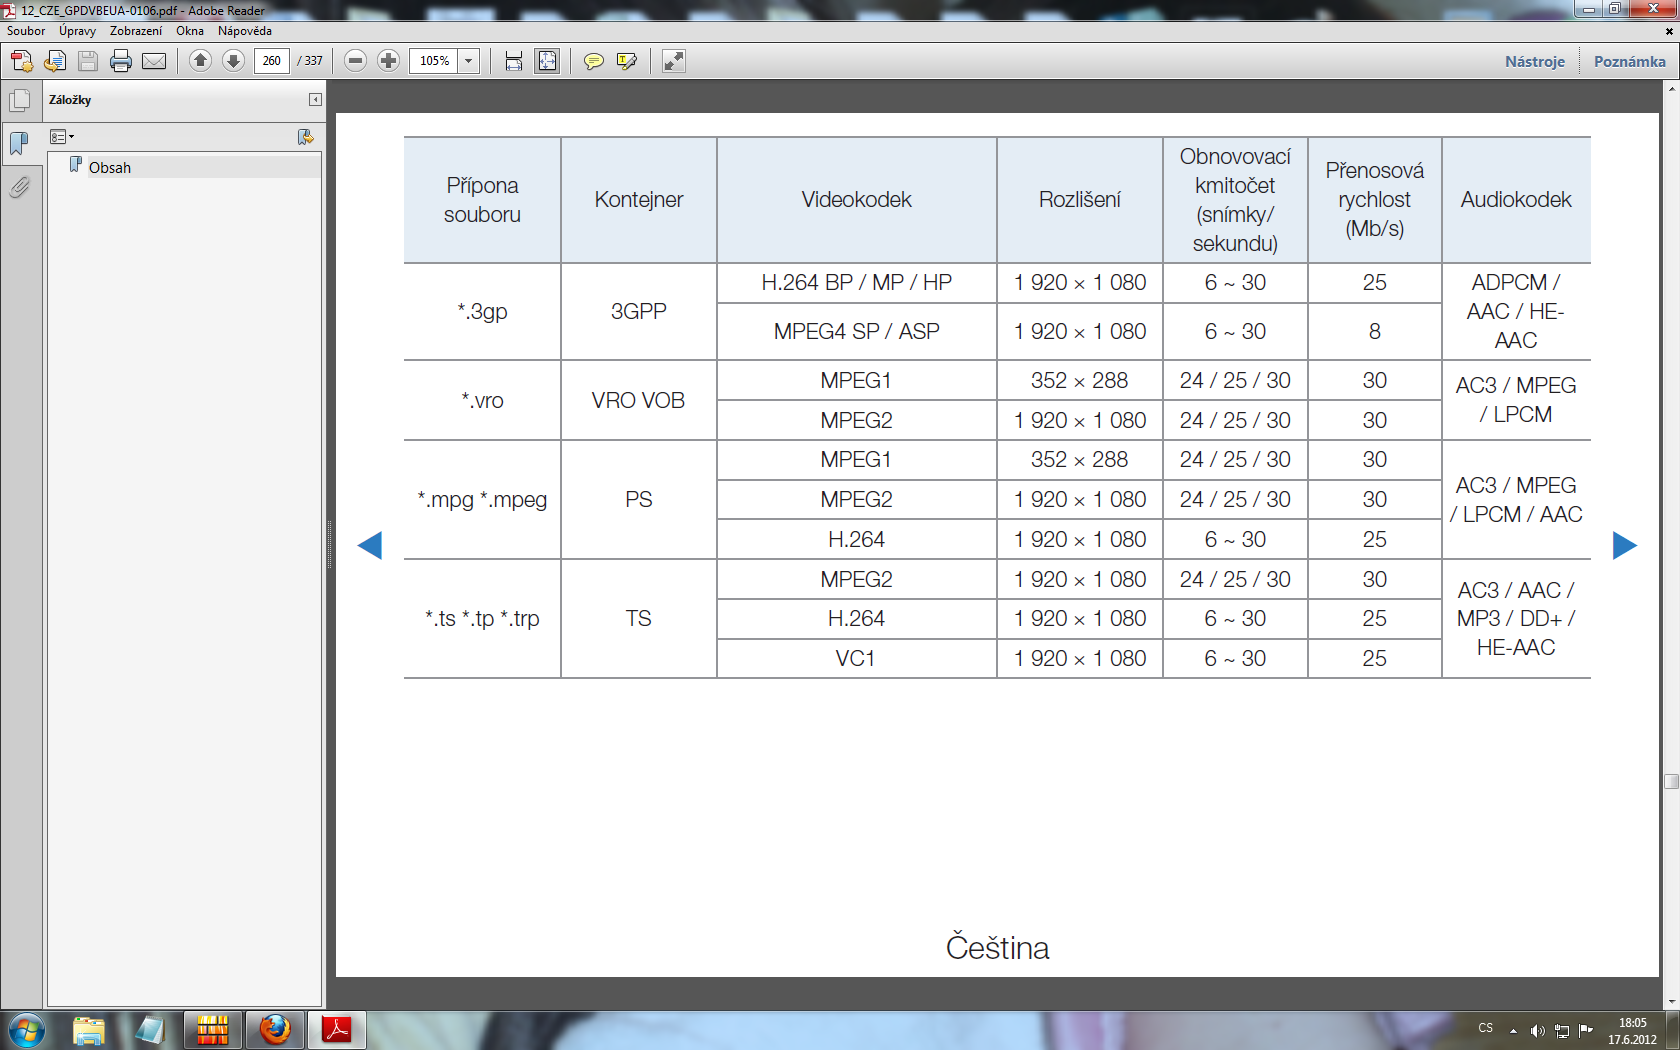Click the "Audiokodek" column header
The width and height of the screenshot is (1680, 1050).
[1516, 200]
